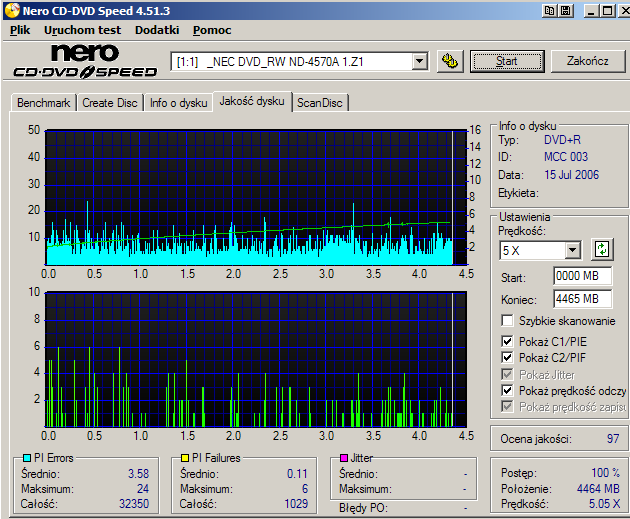Click the drive options icon button

[450, 61]
